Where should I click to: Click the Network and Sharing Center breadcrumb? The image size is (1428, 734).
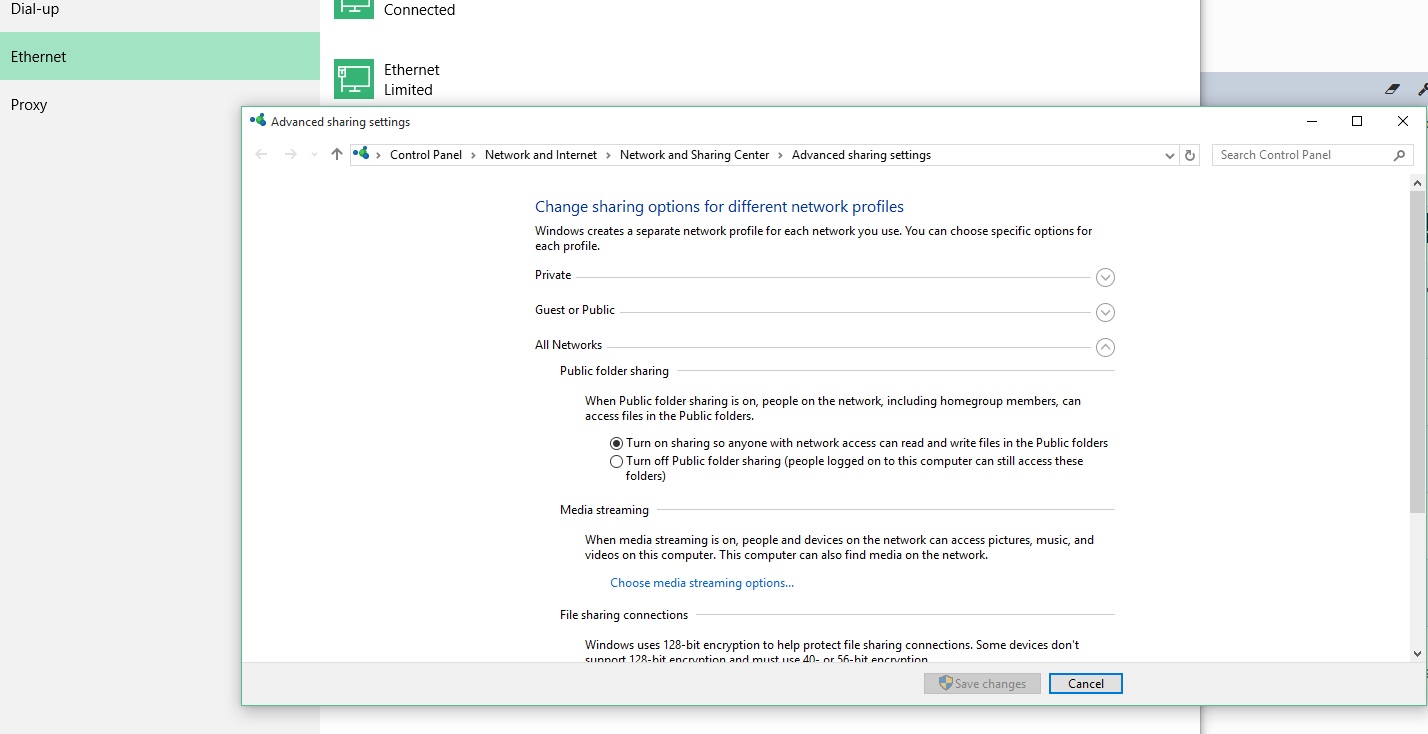click(695, 155)
